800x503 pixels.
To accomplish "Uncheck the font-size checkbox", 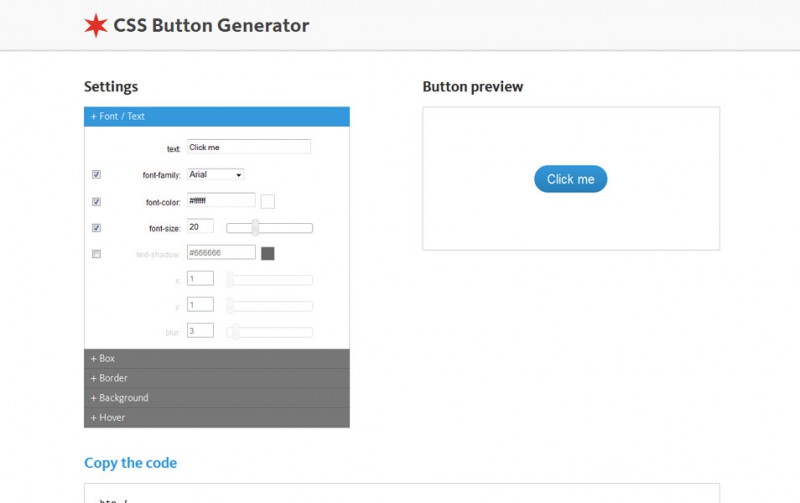I will (x=96, y=228).
